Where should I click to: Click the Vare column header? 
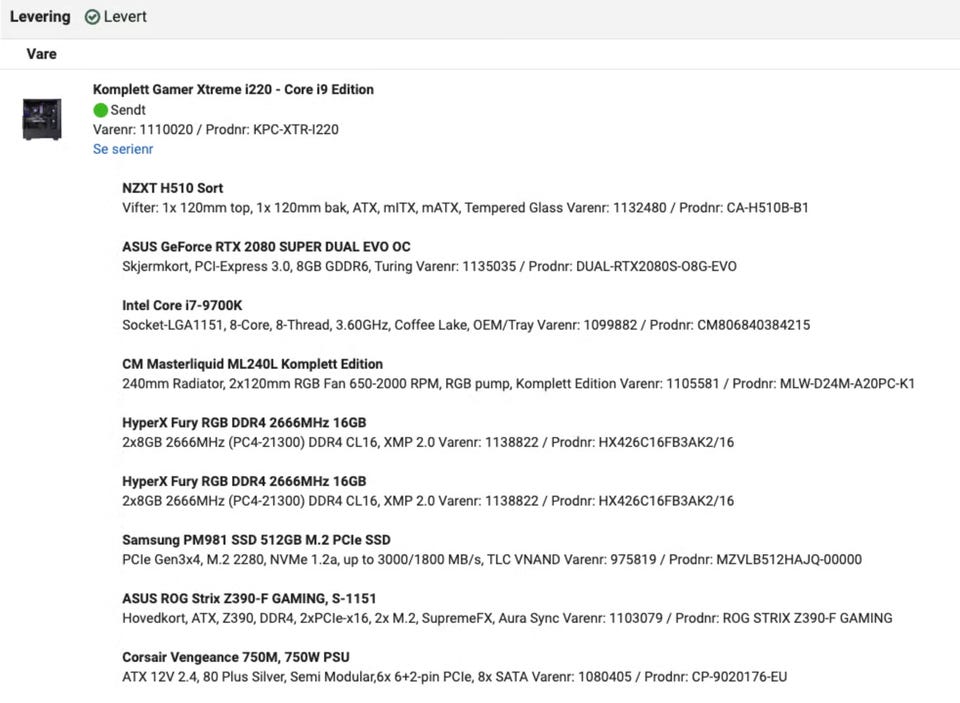click(x=42, y=54)
